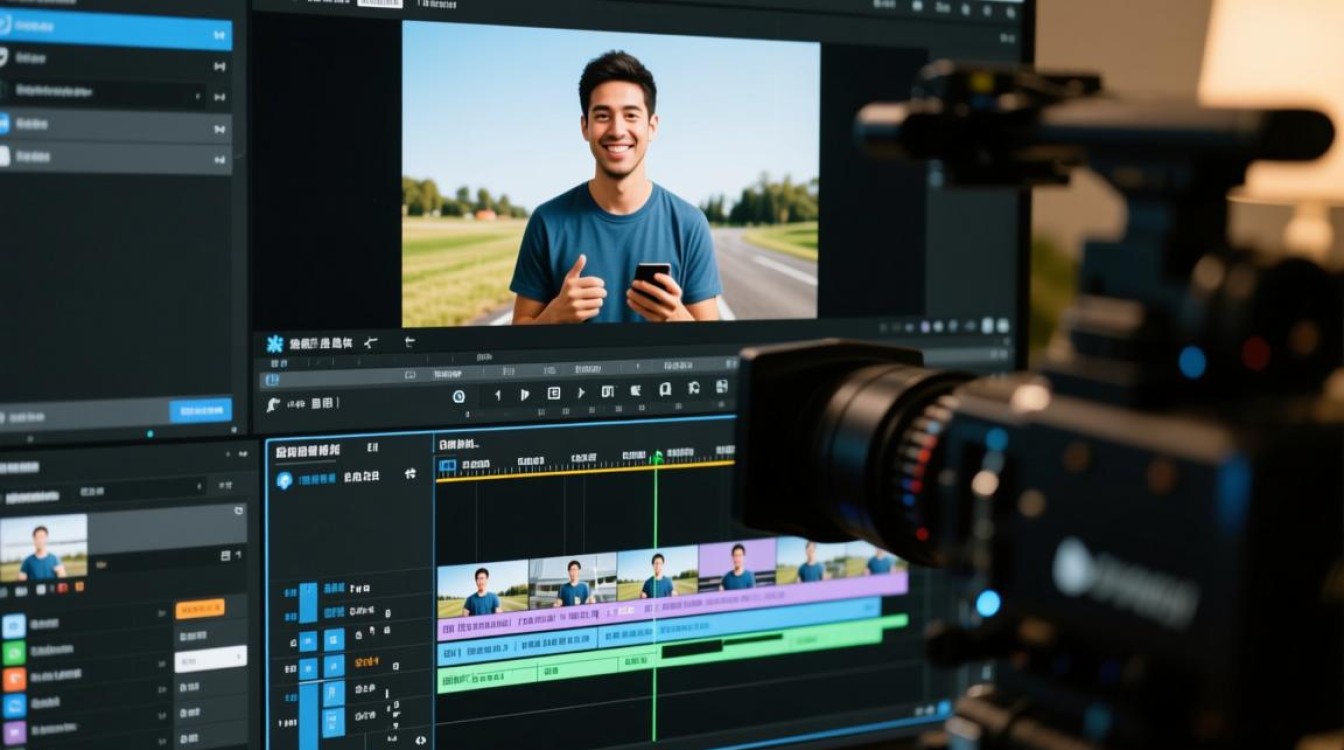The width and height of the screenshot is (1344, 750).
Task: Click the orange button in the lower-left panel
Action: pyautogui.click(x=200, y=608)
